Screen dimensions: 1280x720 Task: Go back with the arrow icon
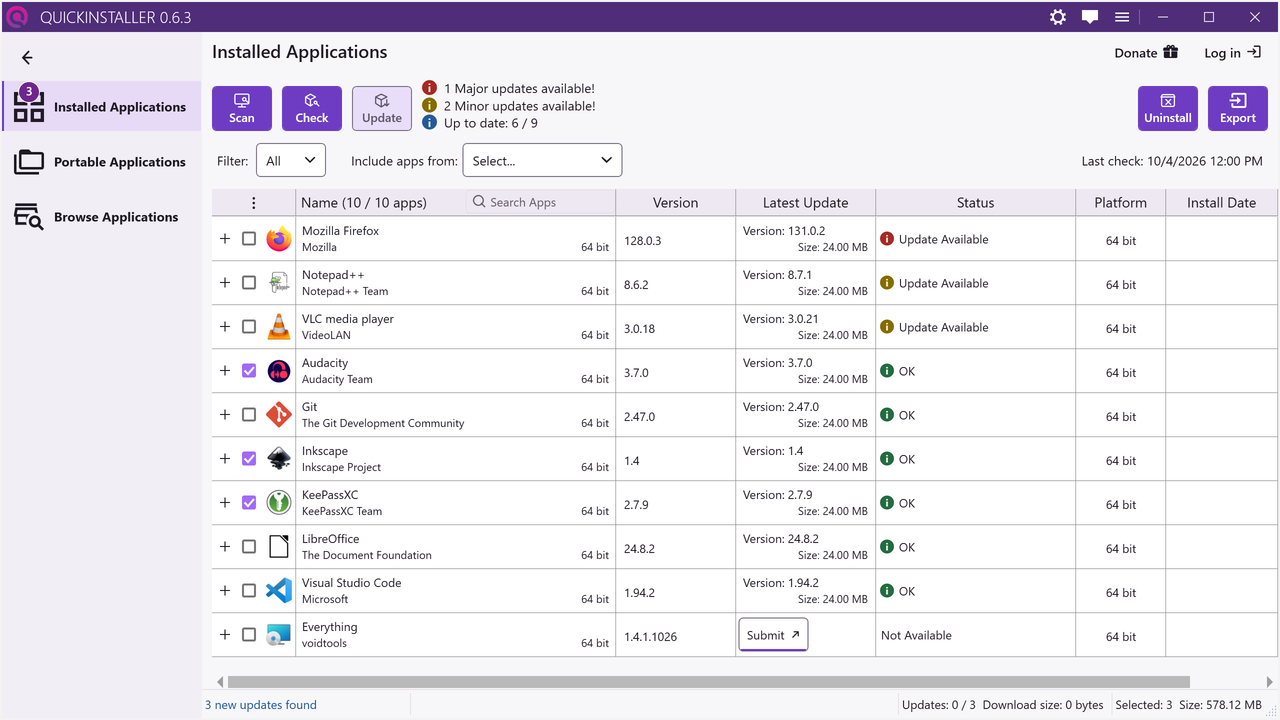(27, 58)
